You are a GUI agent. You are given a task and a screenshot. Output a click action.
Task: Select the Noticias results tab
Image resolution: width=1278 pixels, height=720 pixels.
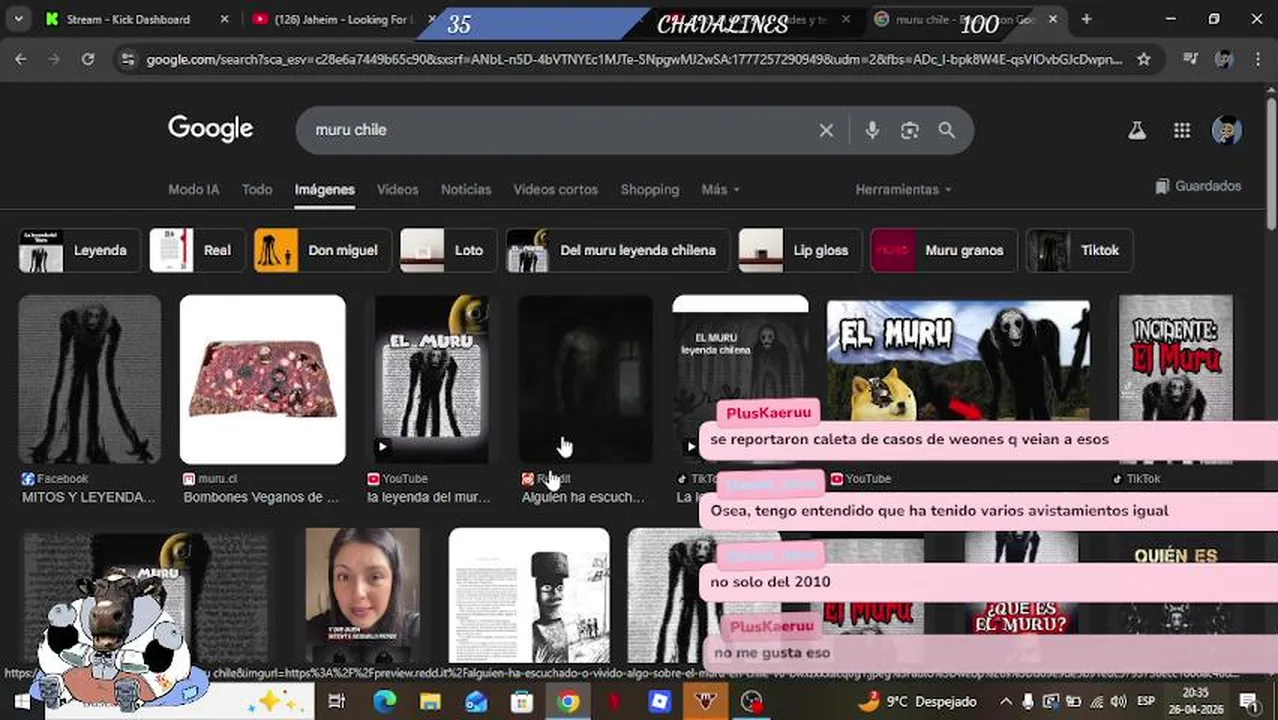pos(466,189)
